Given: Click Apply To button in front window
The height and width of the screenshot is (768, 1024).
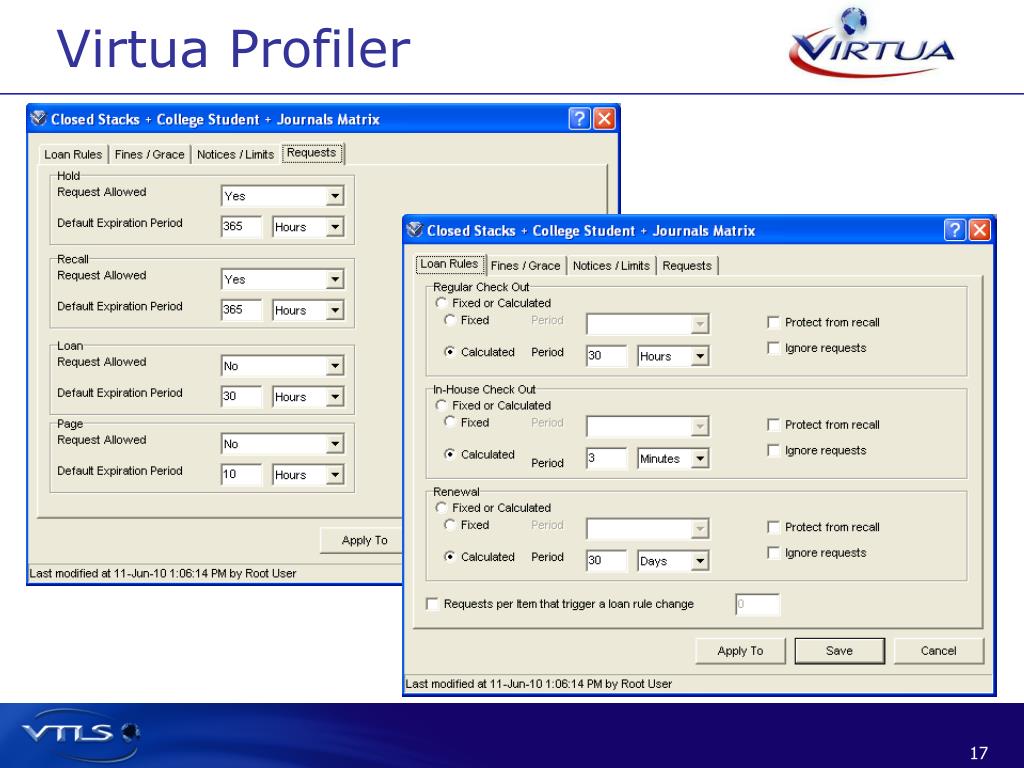Looking at the screenshot, I should pos(740,650).
